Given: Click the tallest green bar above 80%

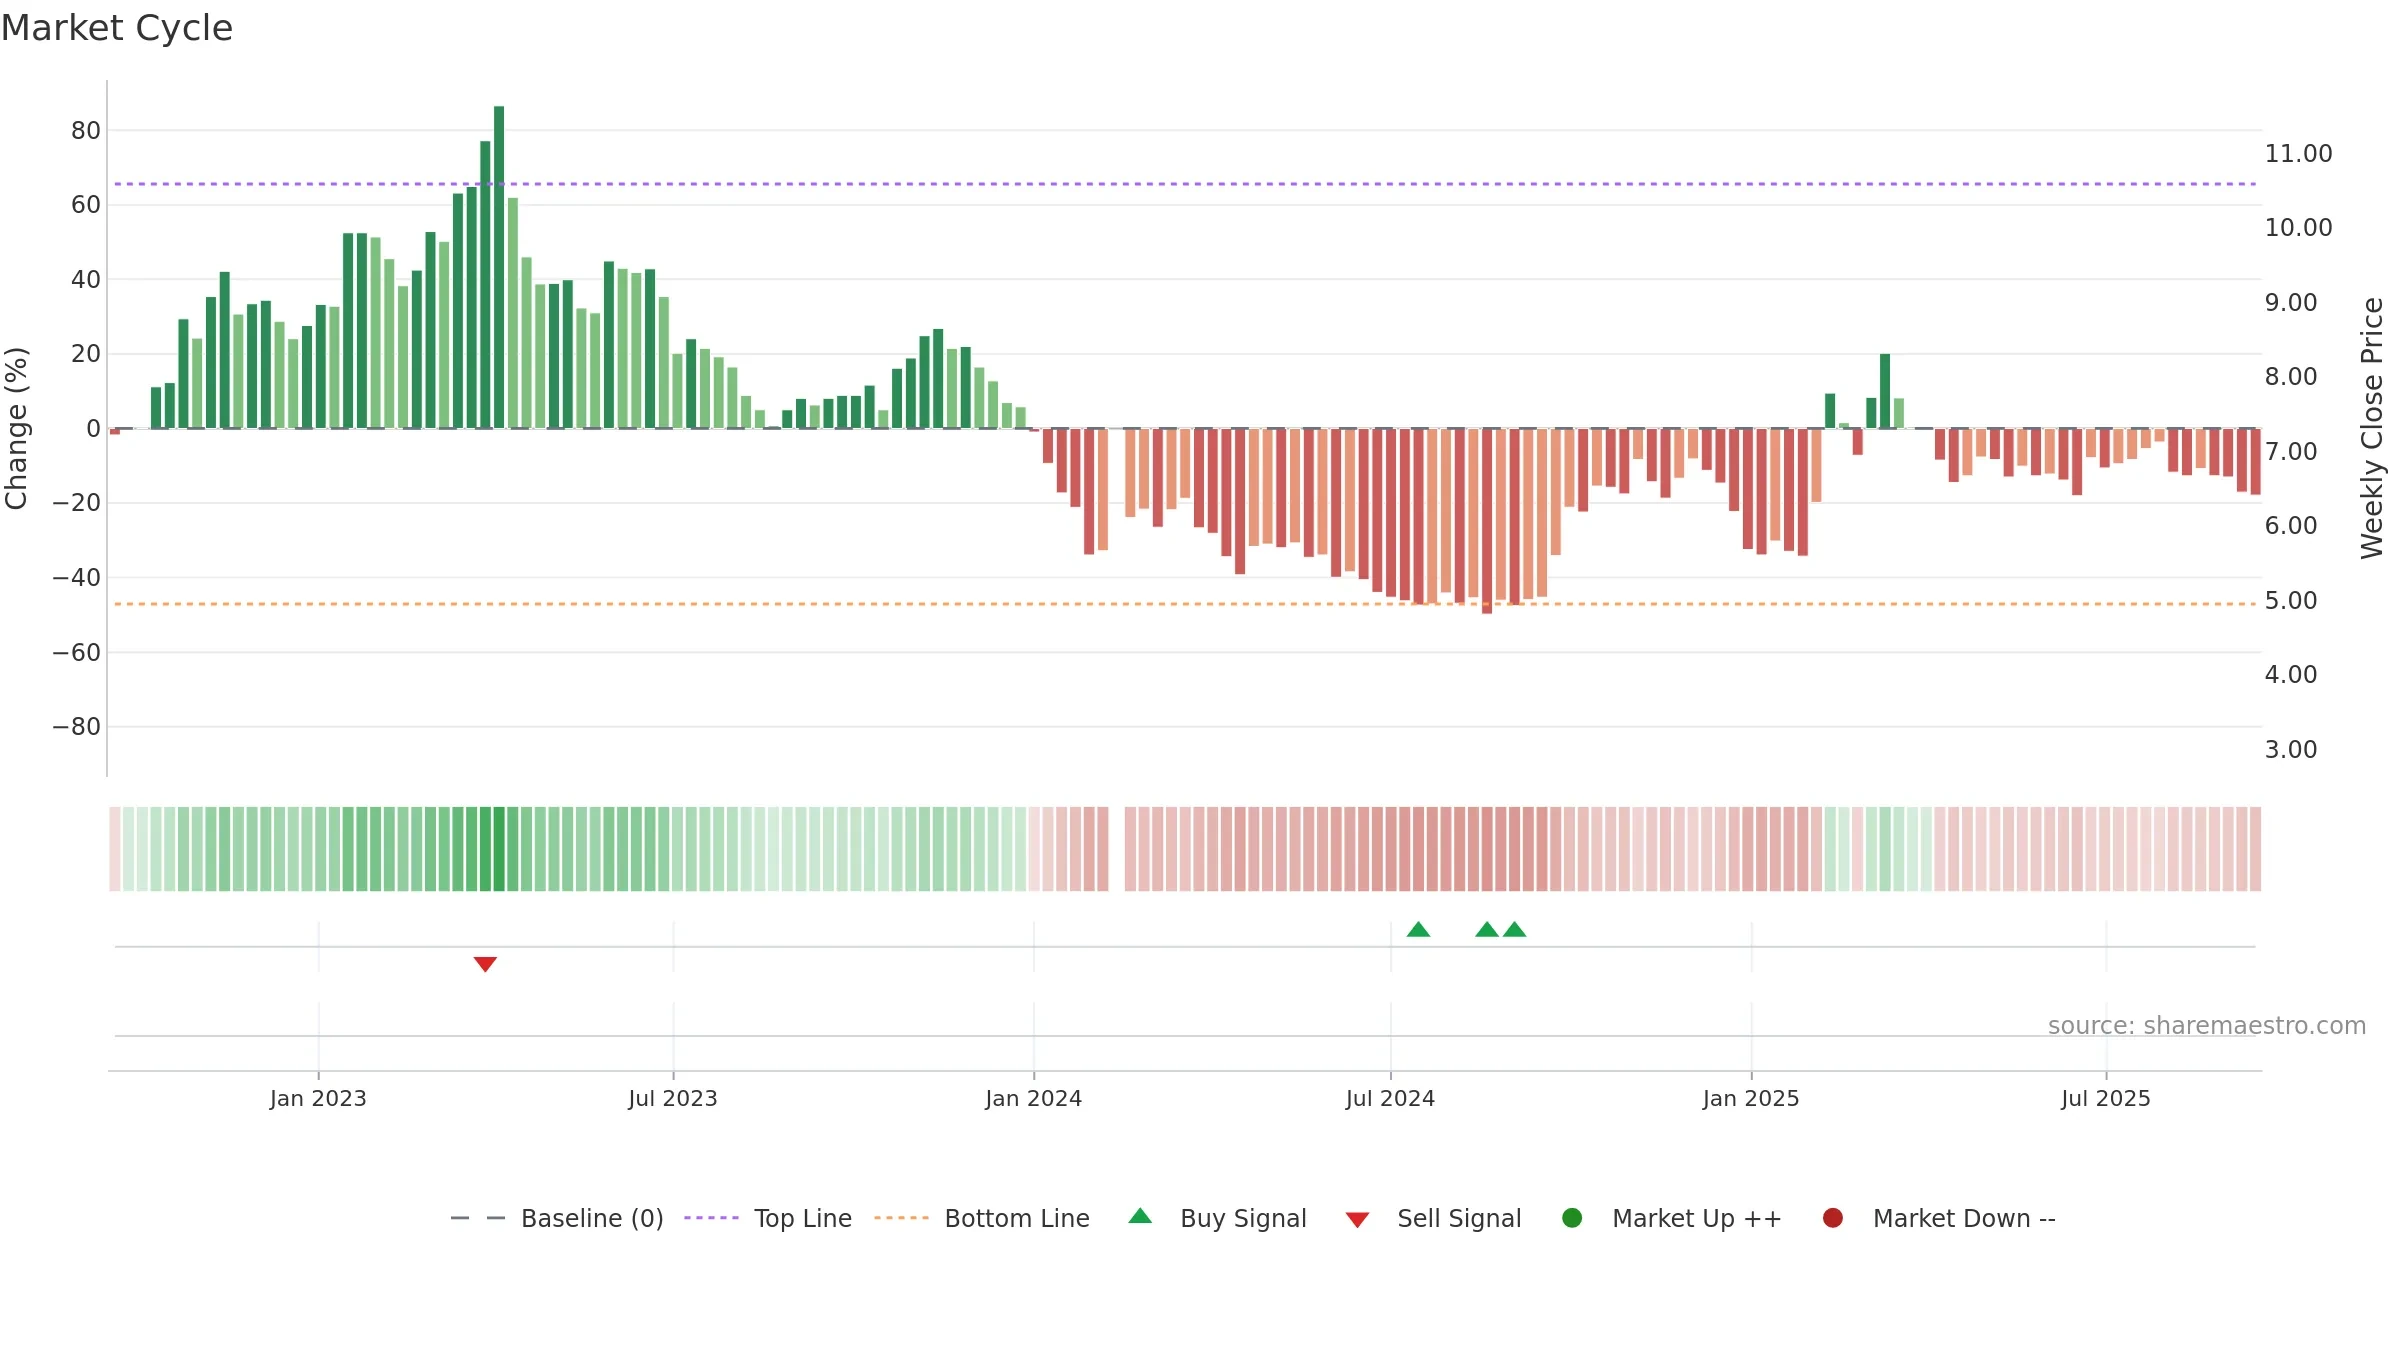Looking at the screenshot, I should pyautogui.click(x=499, y=267).
